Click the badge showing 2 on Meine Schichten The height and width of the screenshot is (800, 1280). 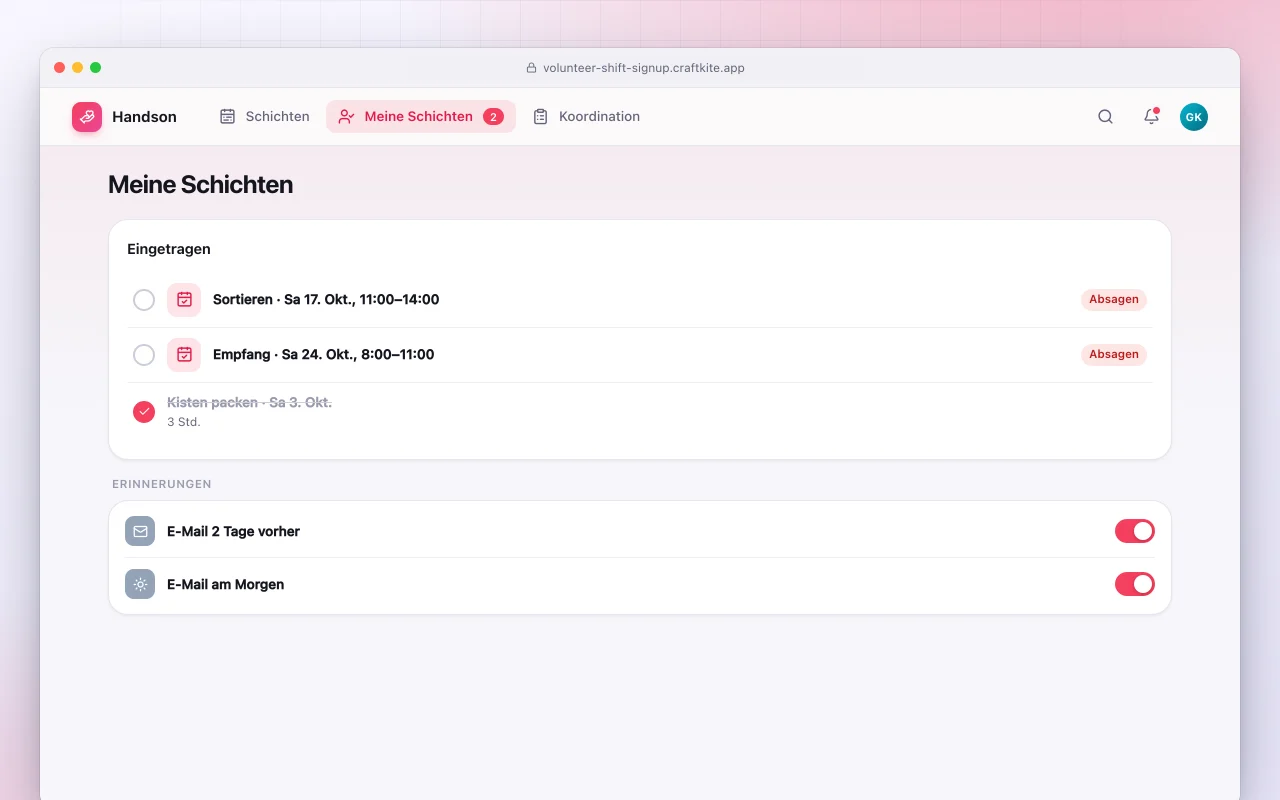(493, 117)
